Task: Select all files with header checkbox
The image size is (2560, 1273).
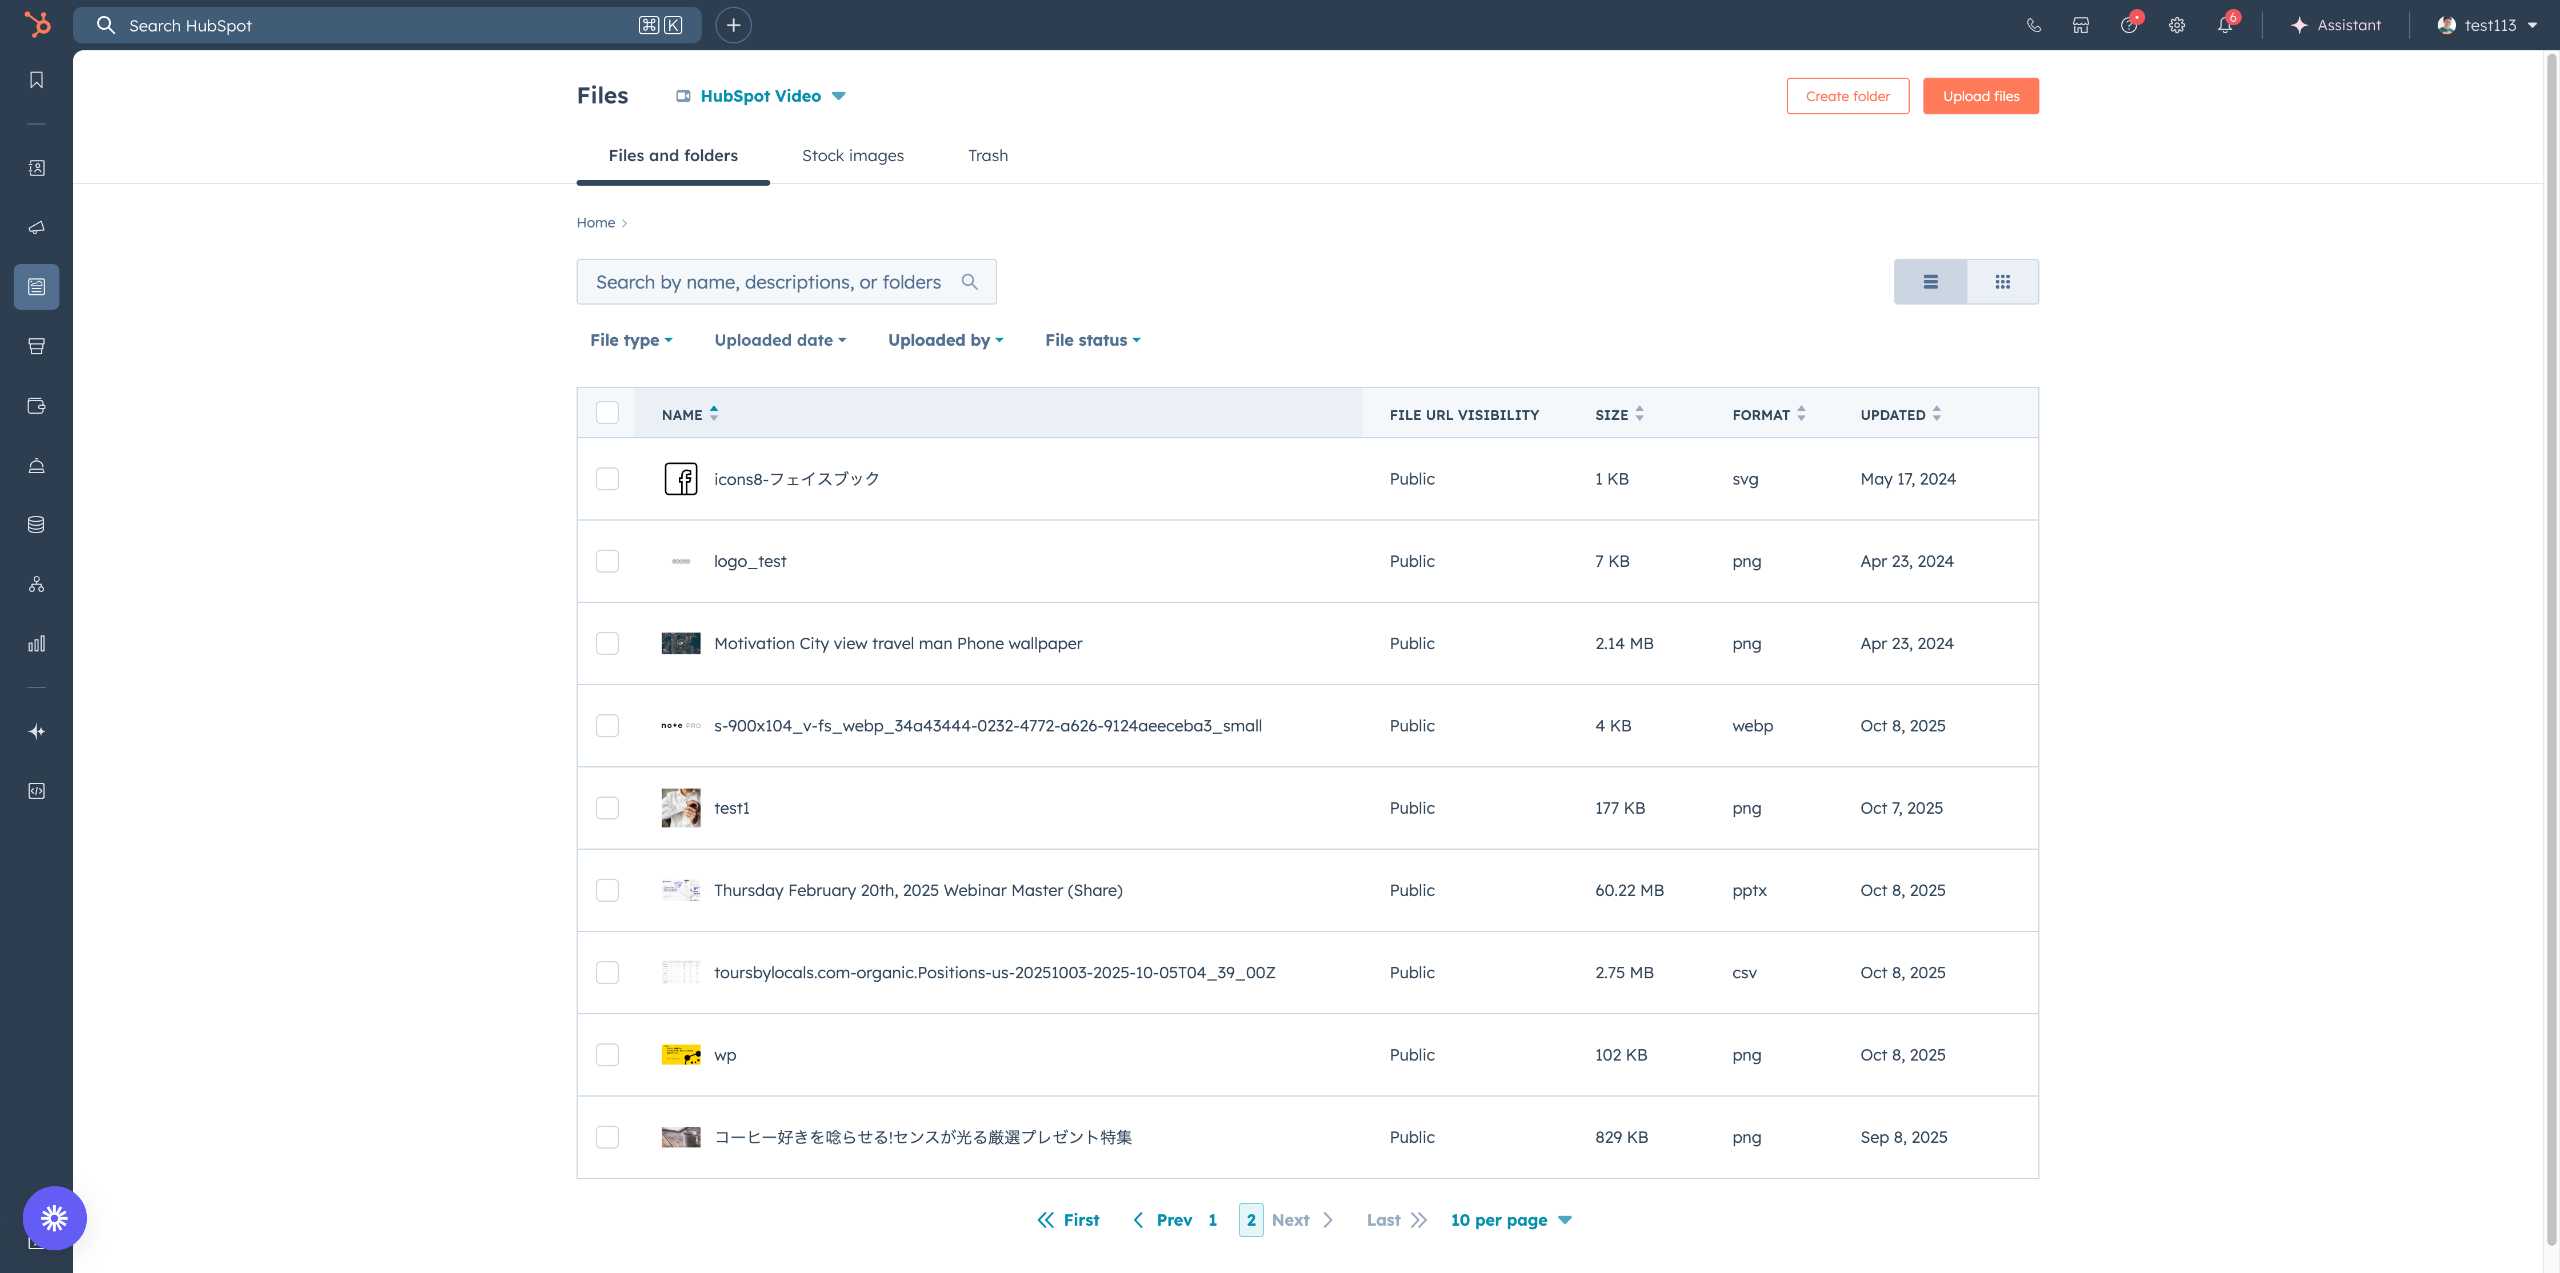Action: (607, 413)
